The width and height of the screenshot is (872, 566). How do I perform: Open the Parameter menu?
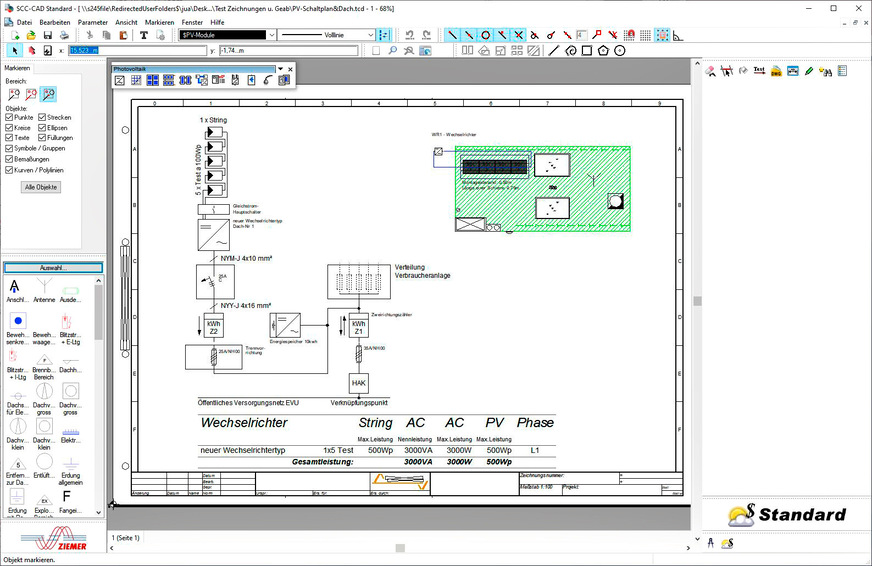pyautogui.click(x=93, y=21)
